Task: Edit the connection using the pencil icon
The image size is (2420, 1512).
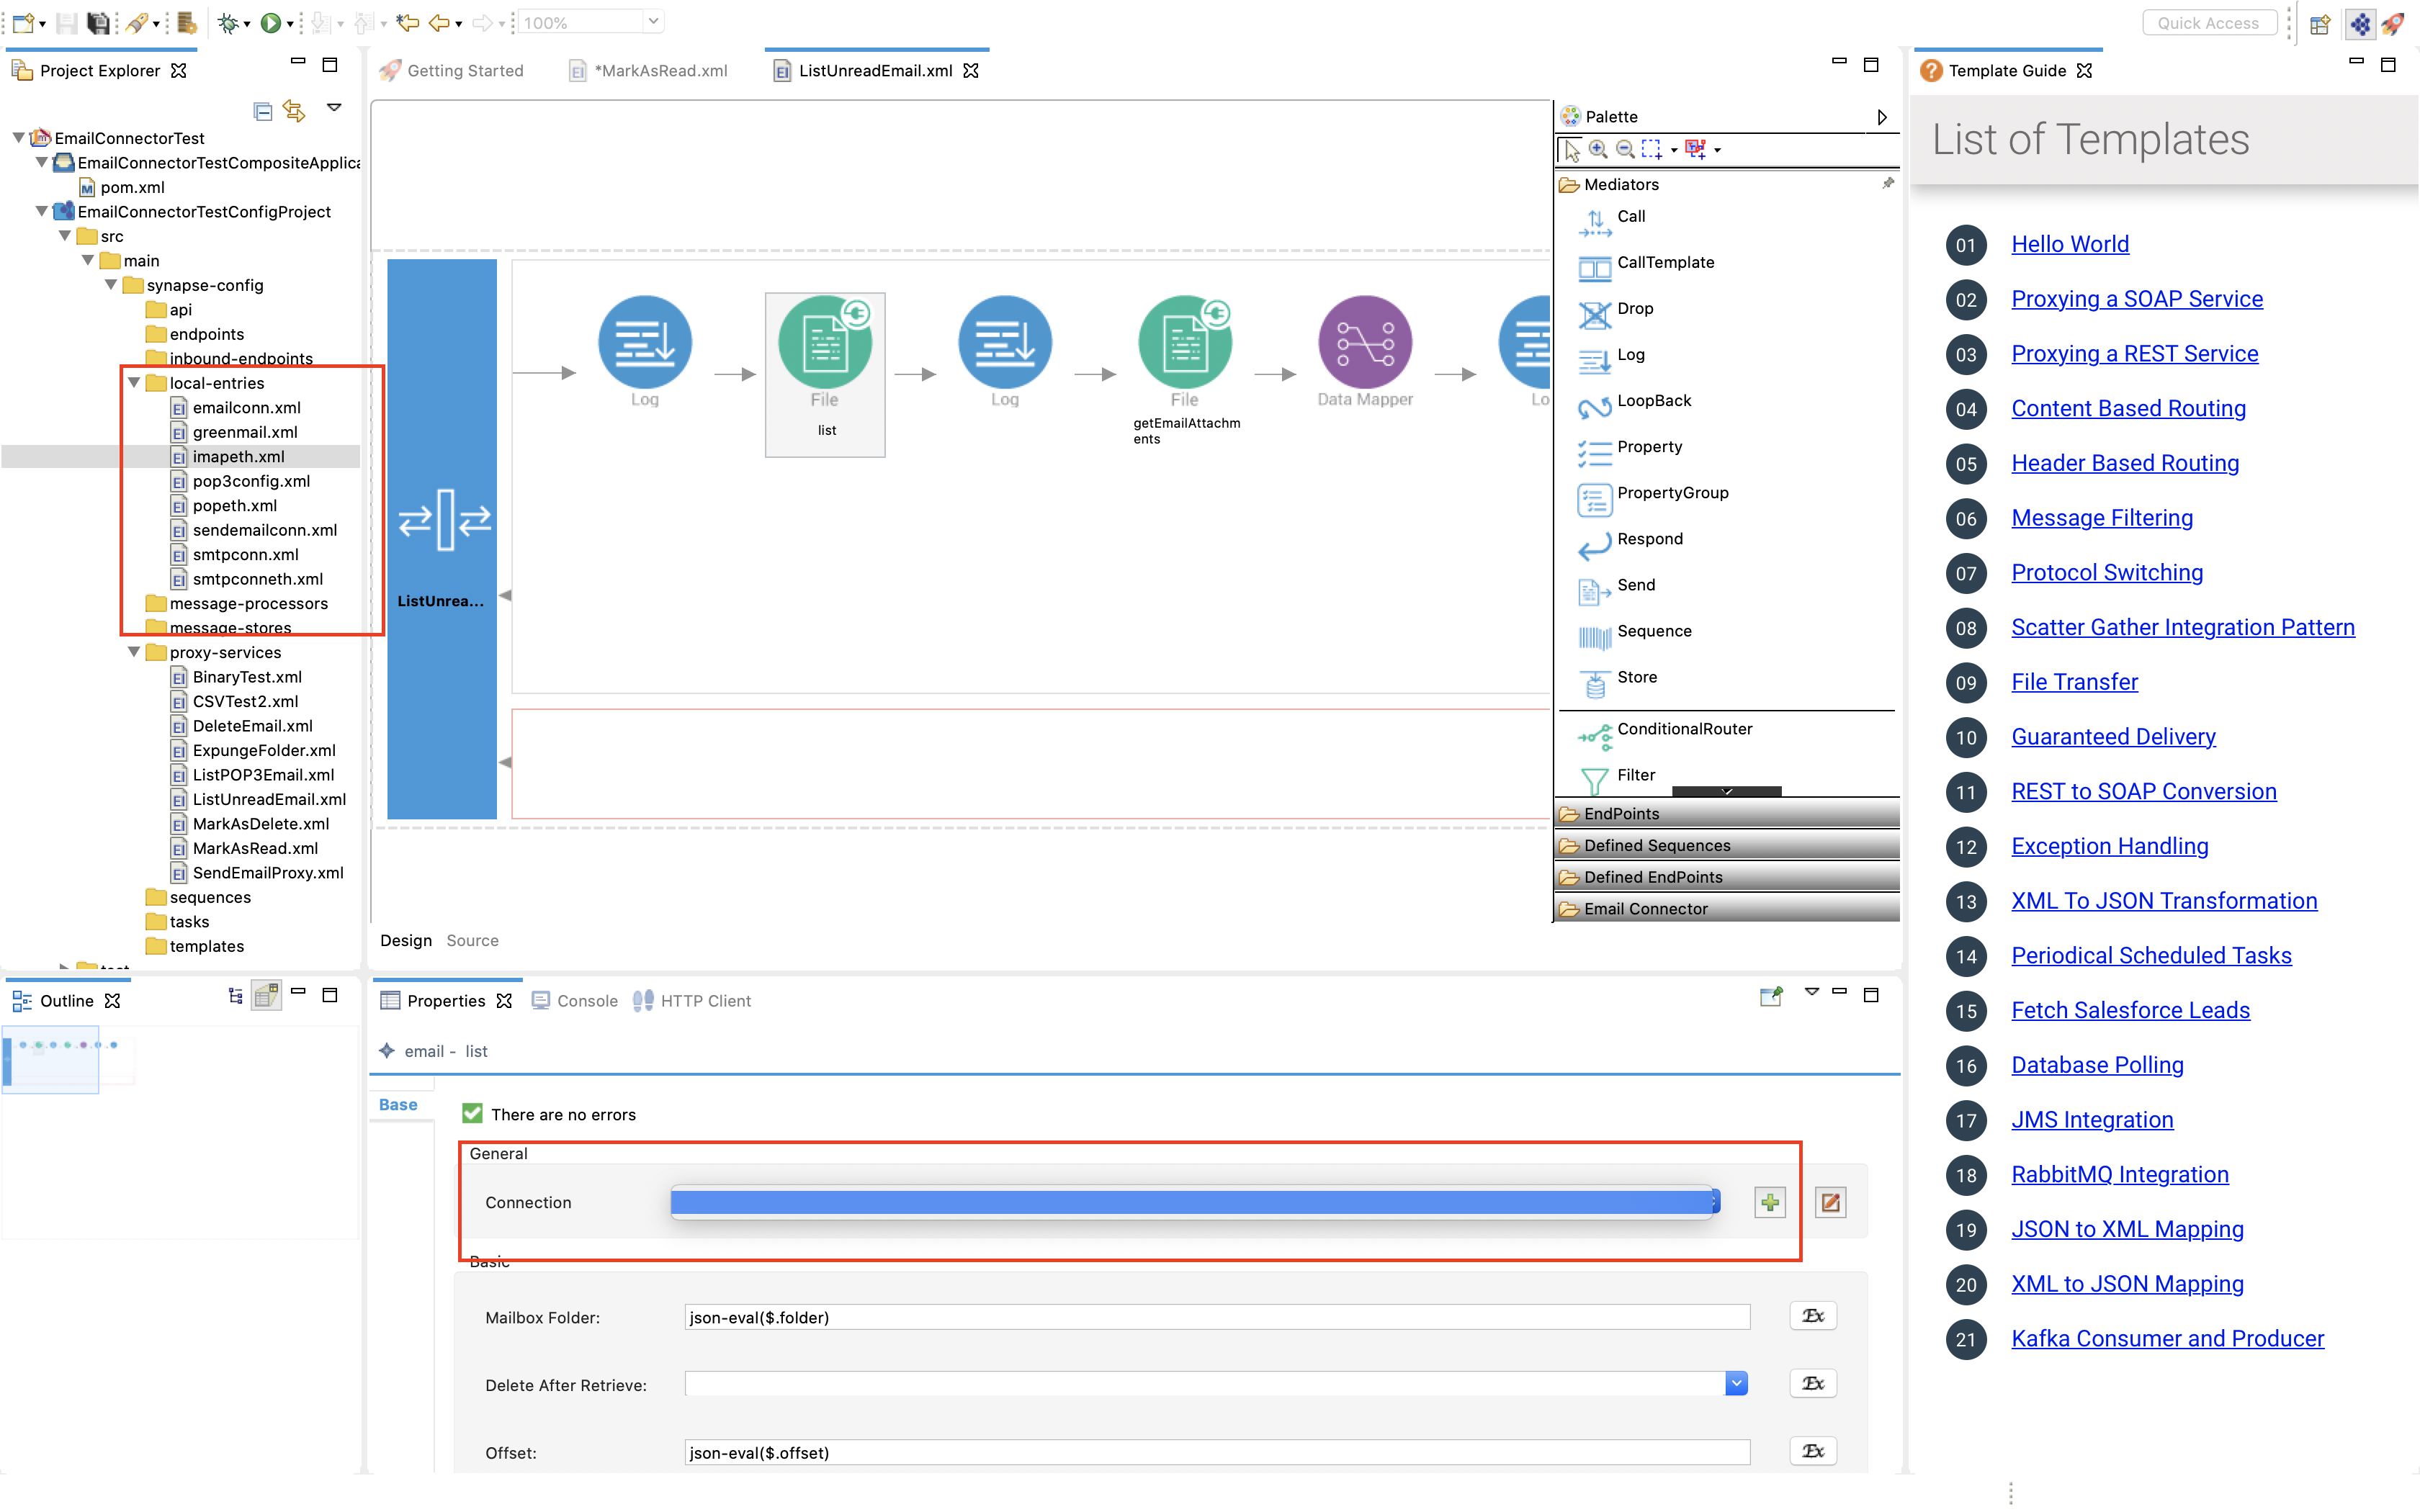Action: 1830,1202
